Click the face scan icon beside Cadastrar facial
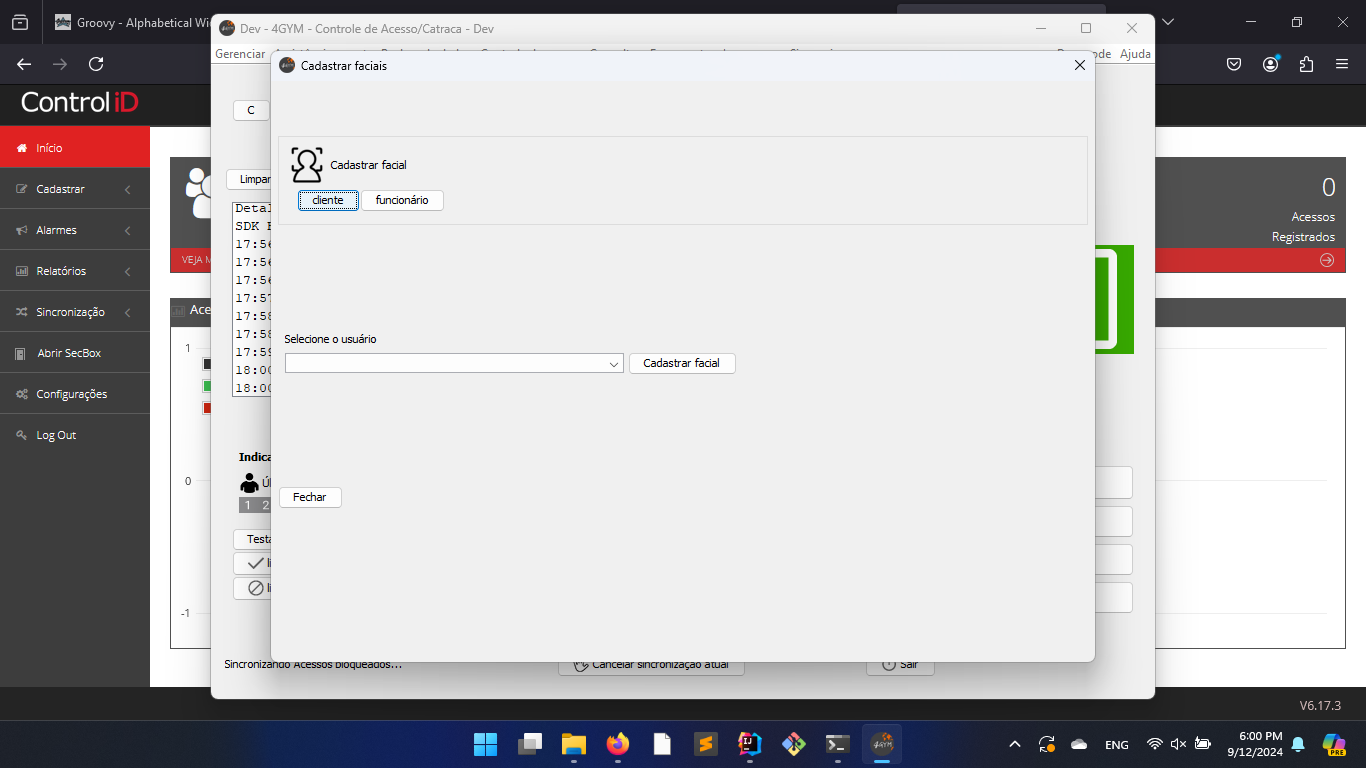Image resolution: width=1366 pixels, height=768 pixels. 307,164
